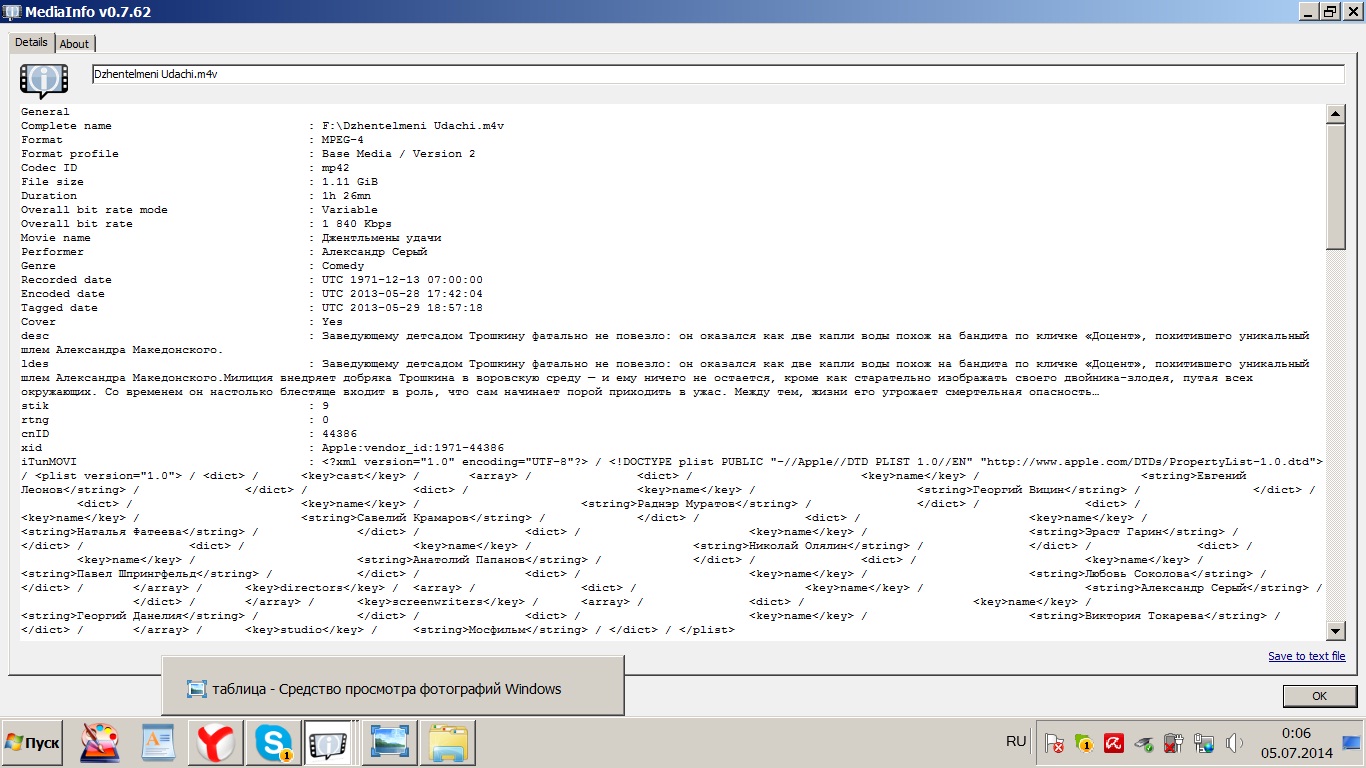Click the Виктория Токарева screenwriter string
The width and height of the screenshot is (1366, 768).
coord(1148,616)
